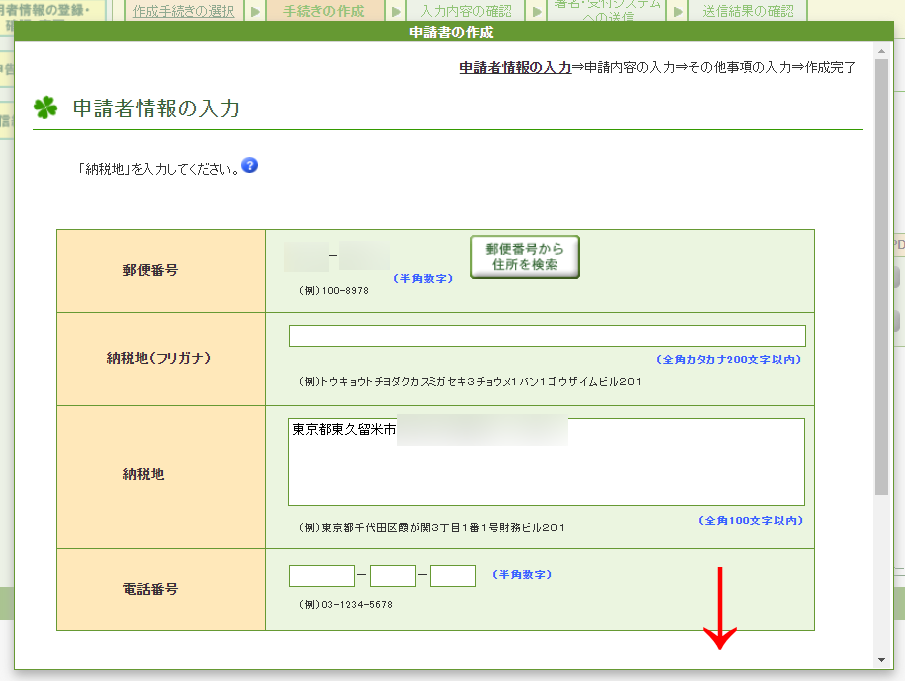
Task: Click the arrow between 手続きの作成 and 入力内容の確認
Action: [x=397, y=12]
